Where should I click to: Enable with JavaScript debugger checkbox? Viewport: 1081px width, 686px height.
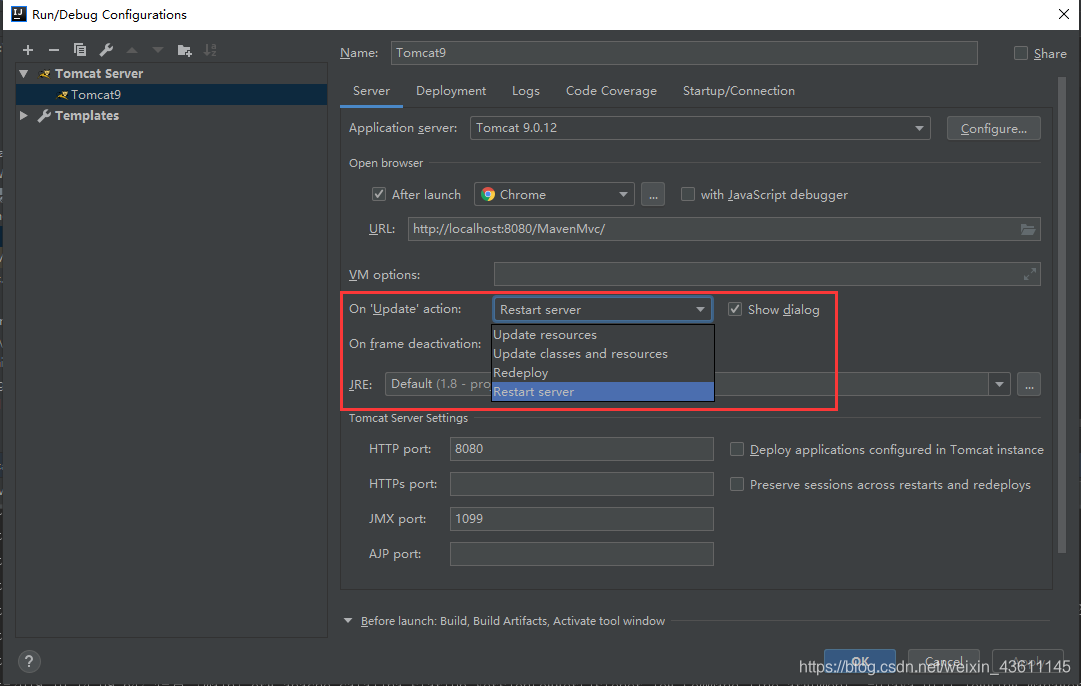687,194
